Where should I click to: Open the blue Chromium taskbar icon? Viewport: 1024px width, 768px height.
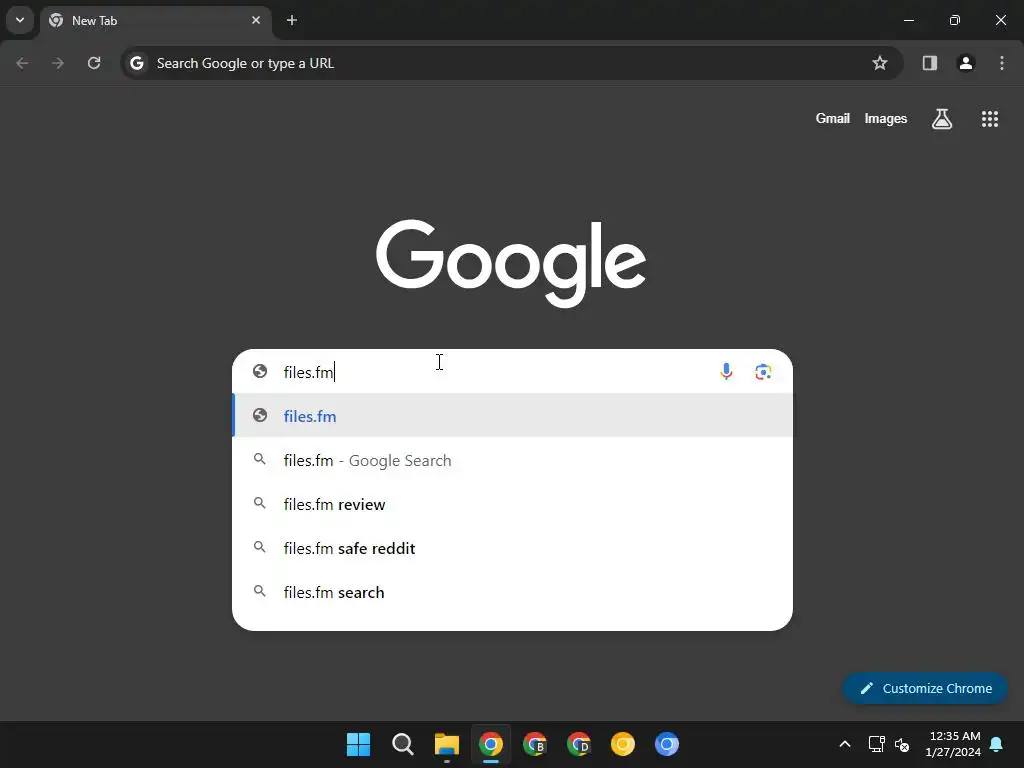pos(667,744)
